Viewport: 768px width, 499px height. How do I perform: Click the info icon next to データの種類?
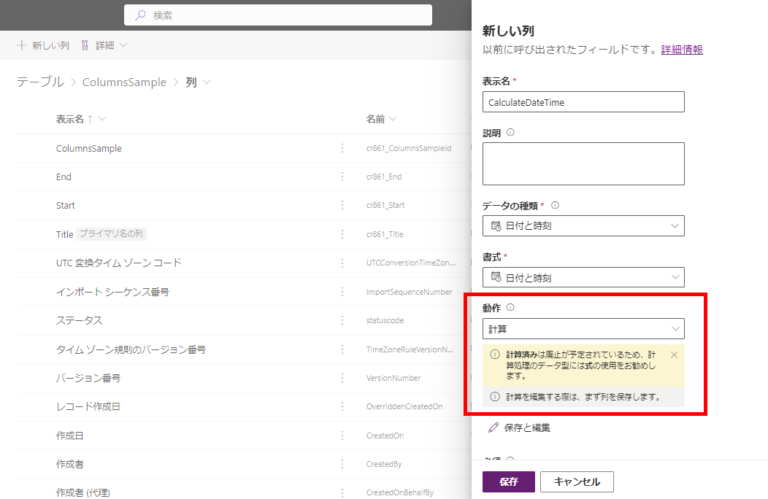point(555,205)
